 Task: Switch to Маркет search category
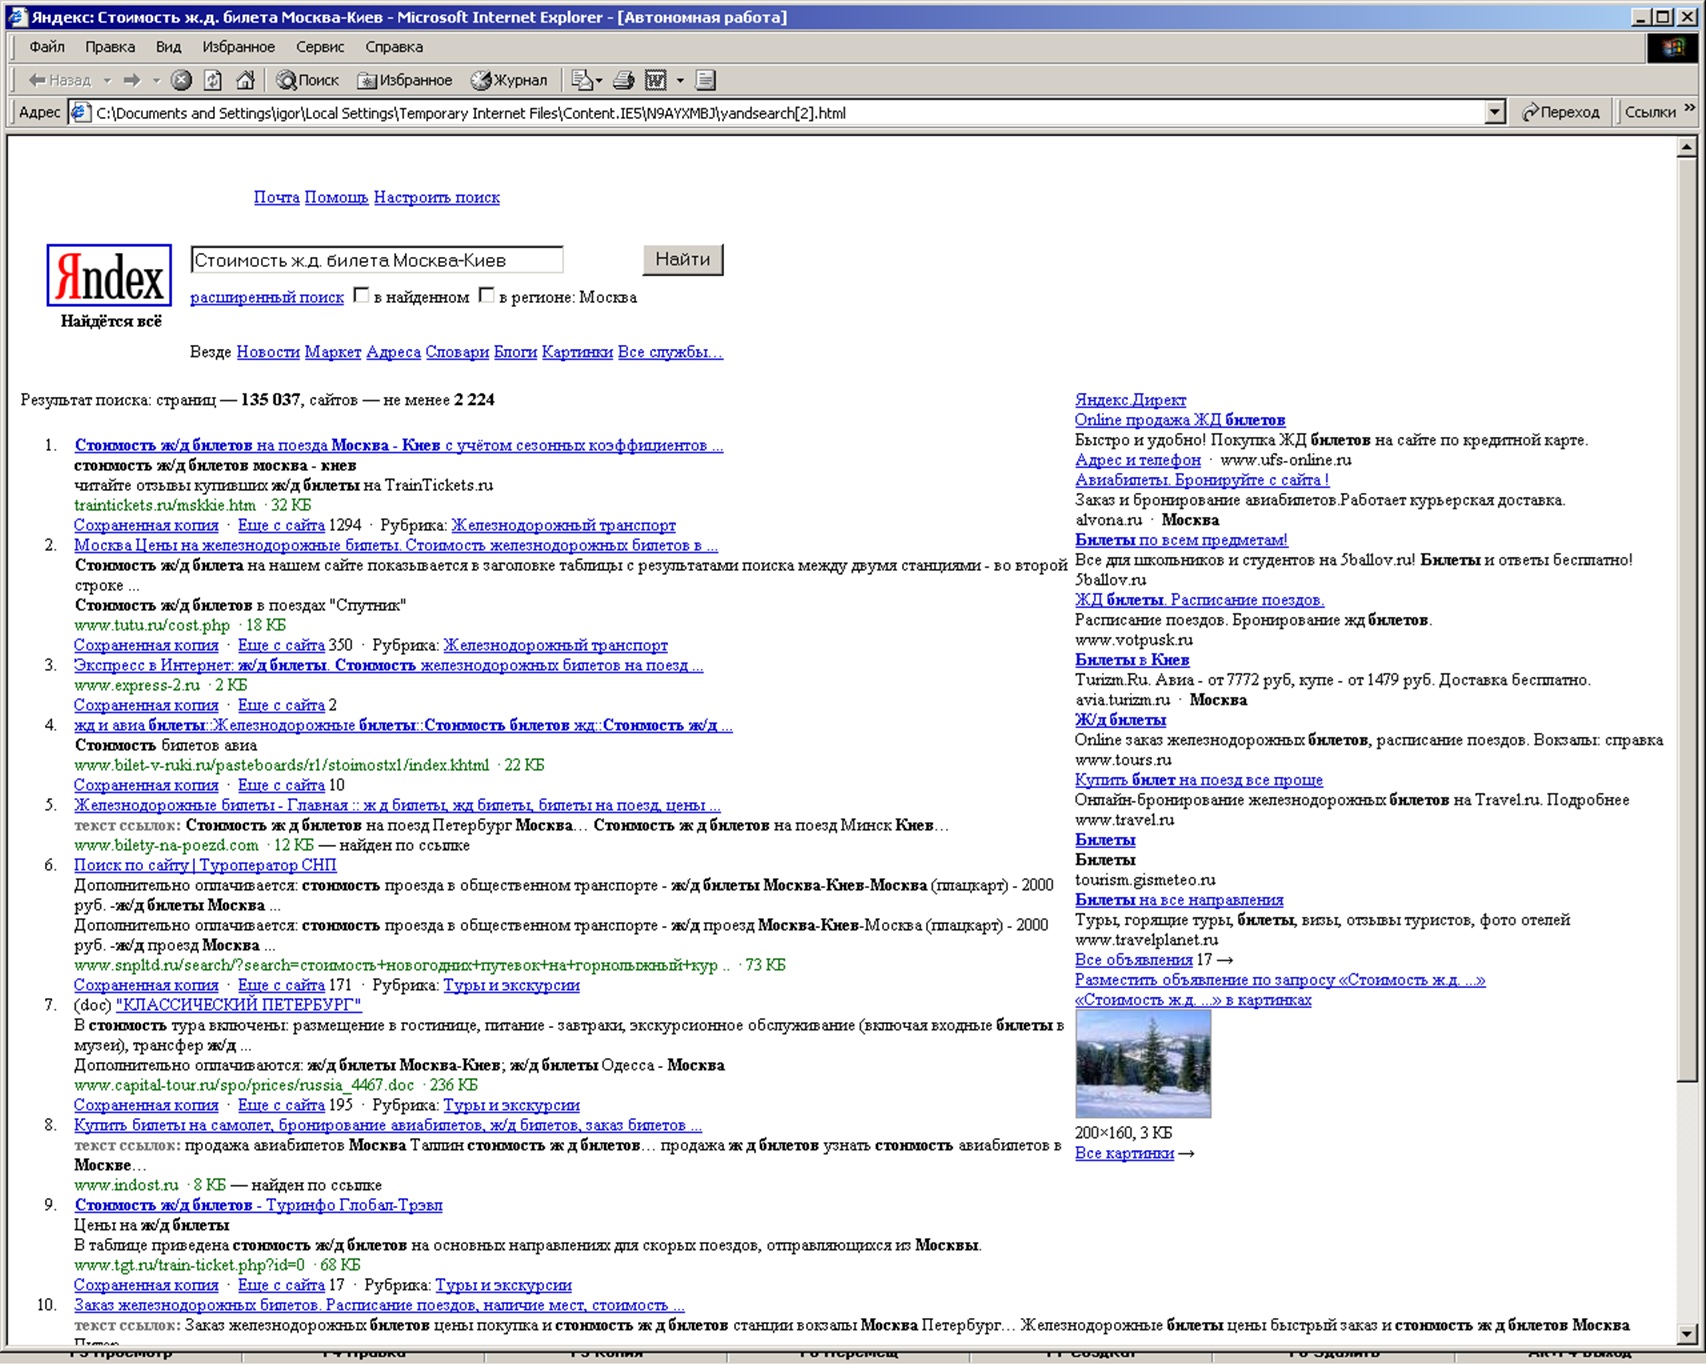coord(333,352)
